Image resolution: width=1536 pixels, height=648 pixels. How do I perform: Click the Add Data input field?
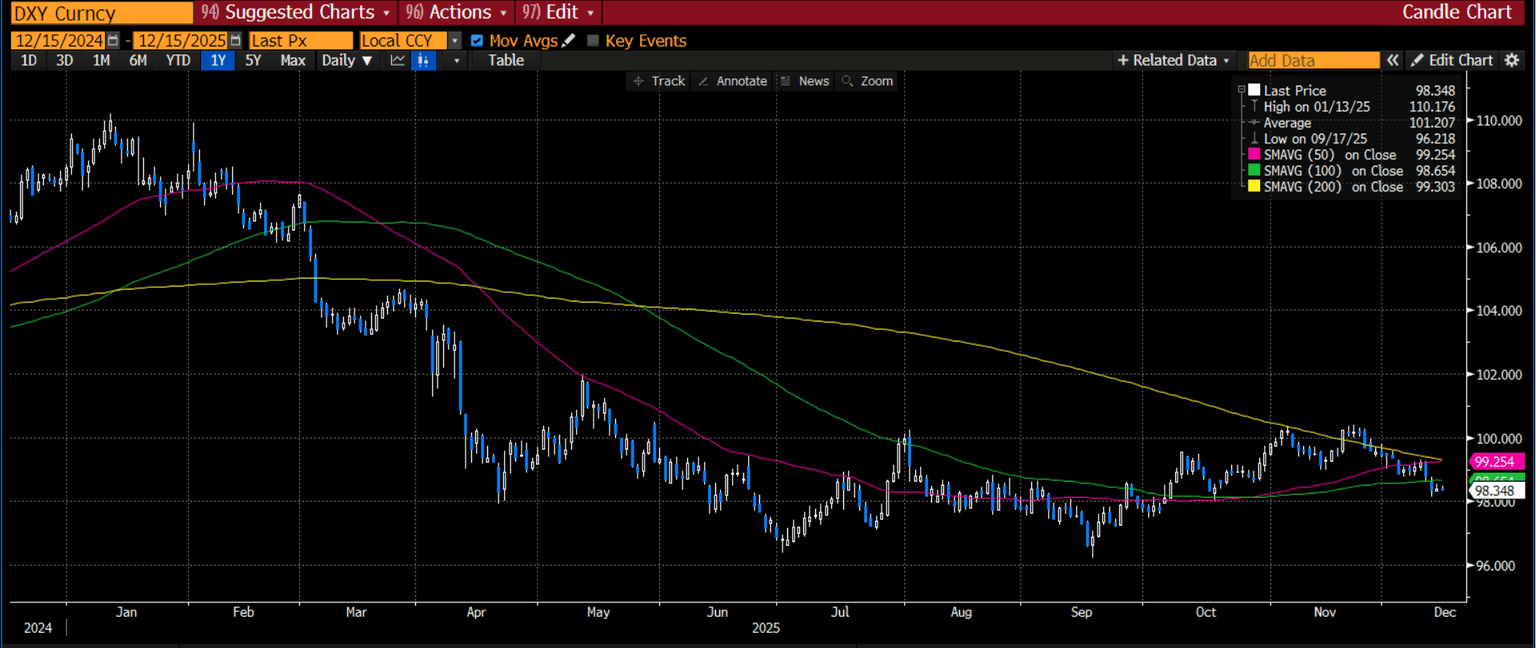point(1312,60)
